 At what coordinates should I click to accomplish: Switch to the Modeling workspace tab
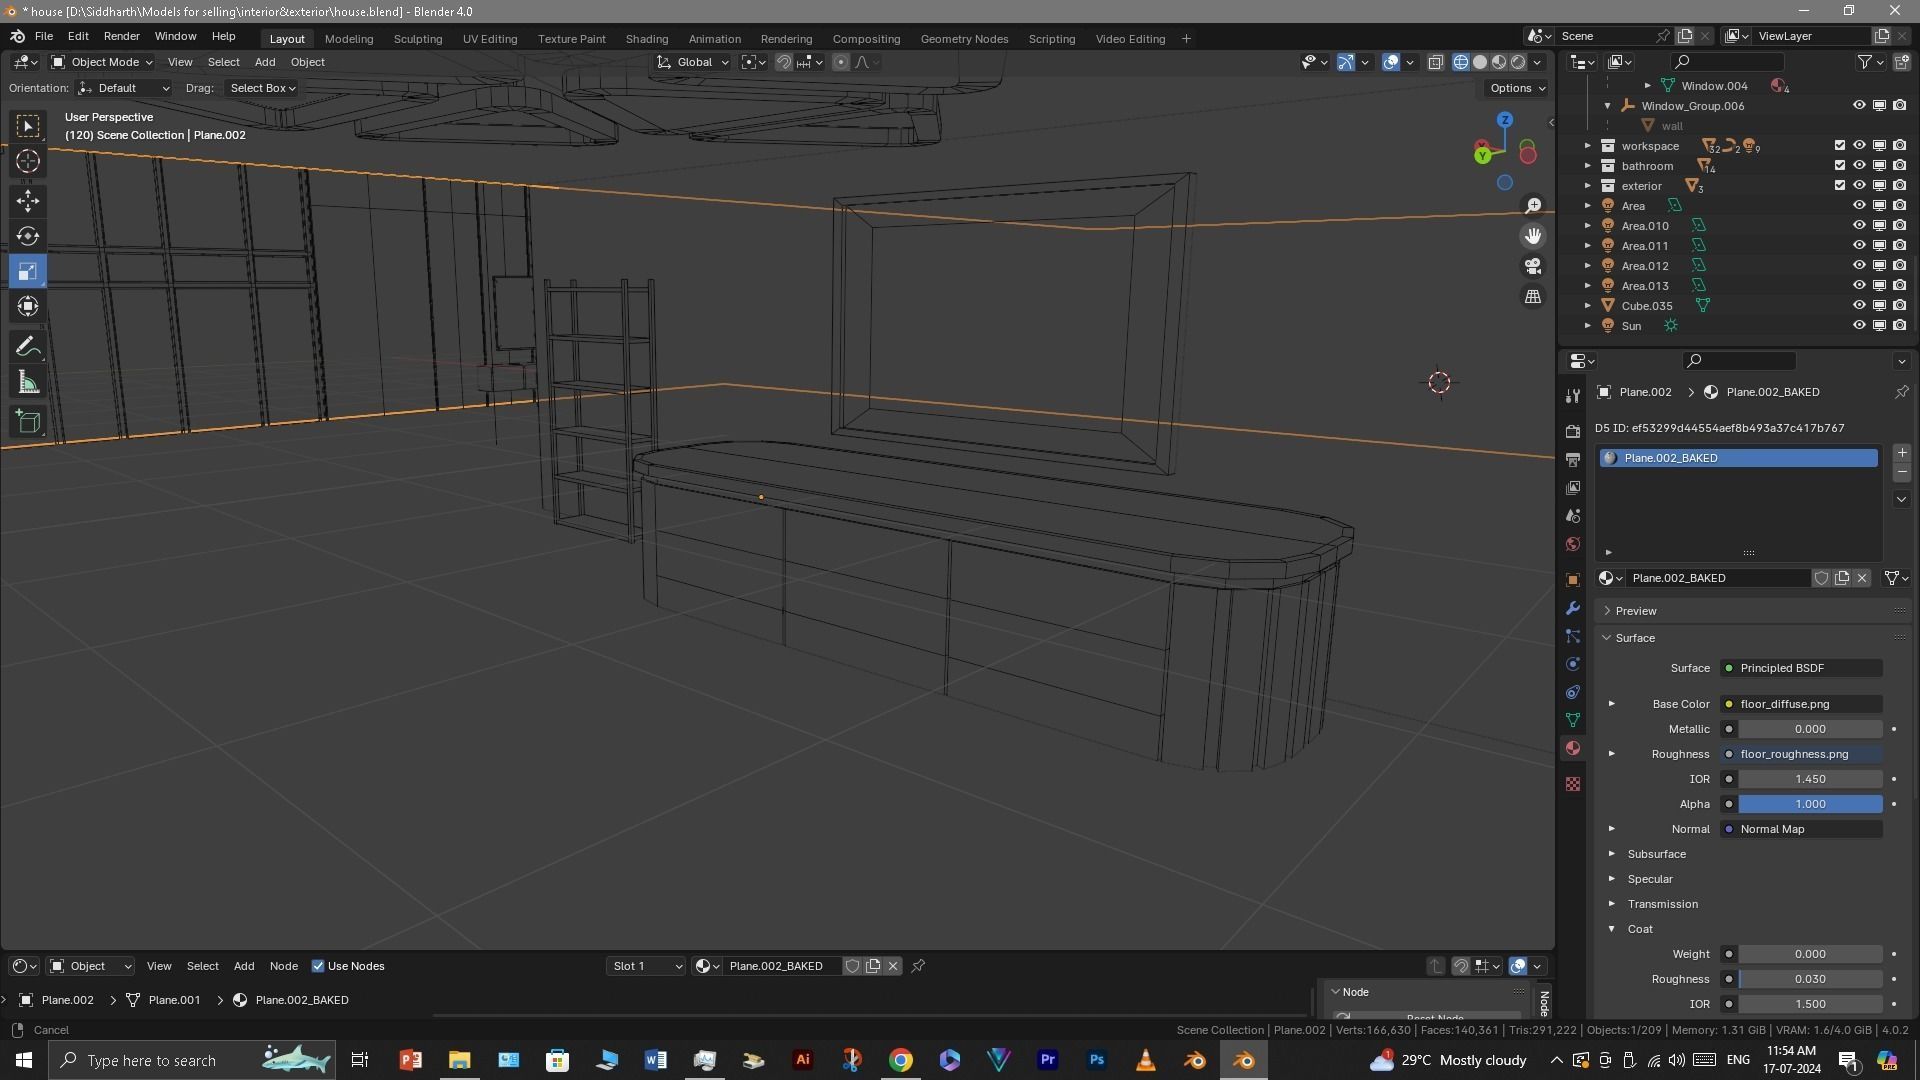tap(349, 39)
